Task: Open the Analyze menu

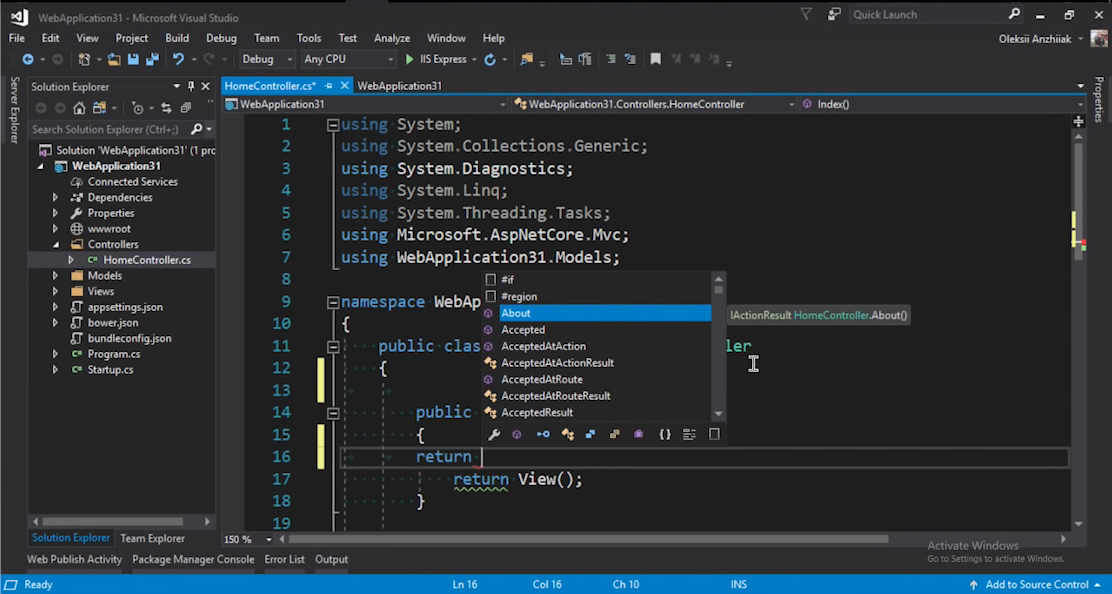Action: click(x=392, y=38)
